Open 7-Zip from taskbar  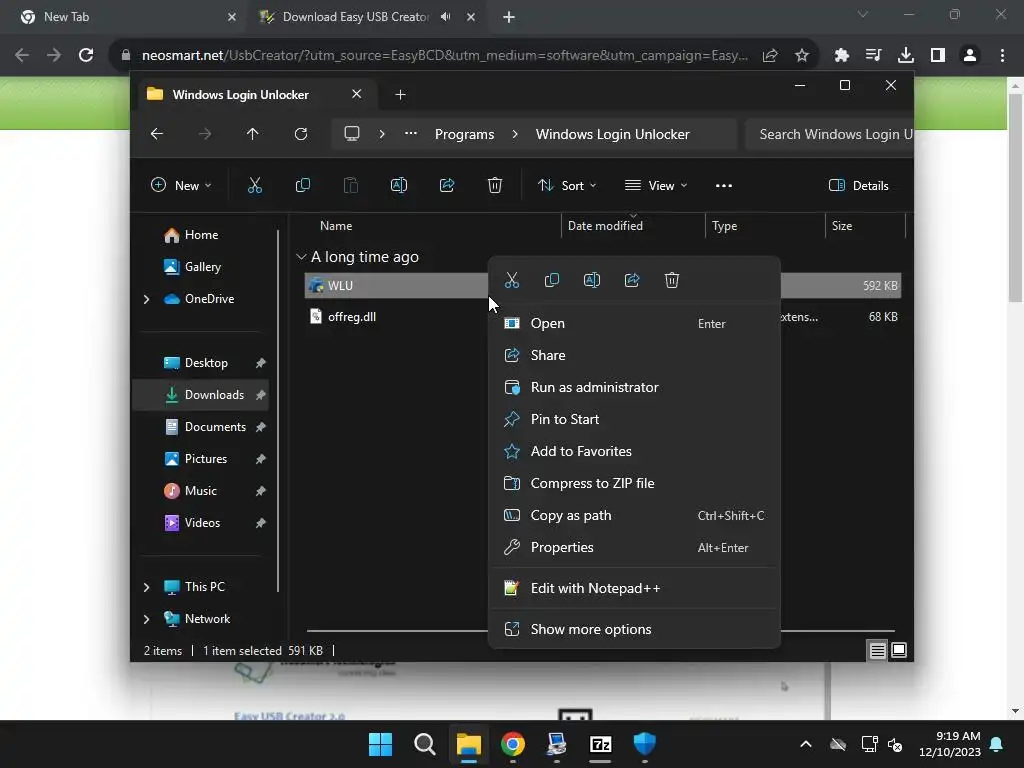(x=600, y=744)
